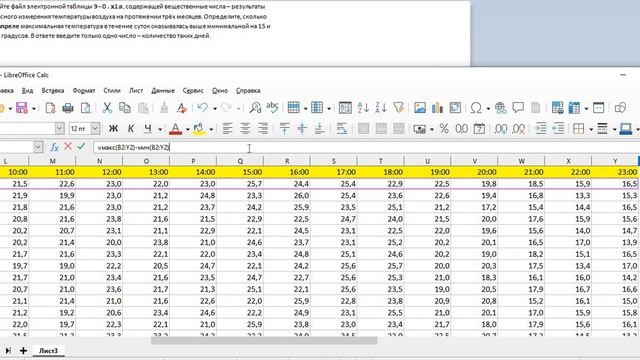Open the borders dropdown arrow
This screenshot has height=360, width=640.
pyautogui.click(x=591, y=129)
